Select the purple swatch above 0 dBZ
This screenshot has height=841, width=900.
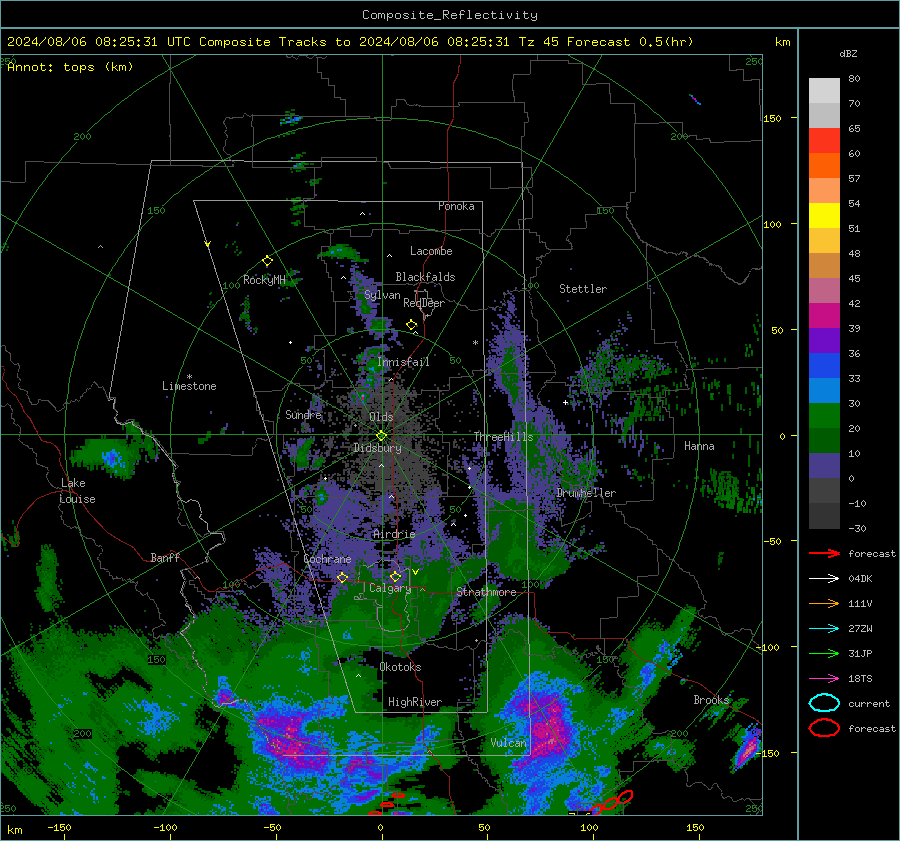pyautogui.click(x=824, y=466)
